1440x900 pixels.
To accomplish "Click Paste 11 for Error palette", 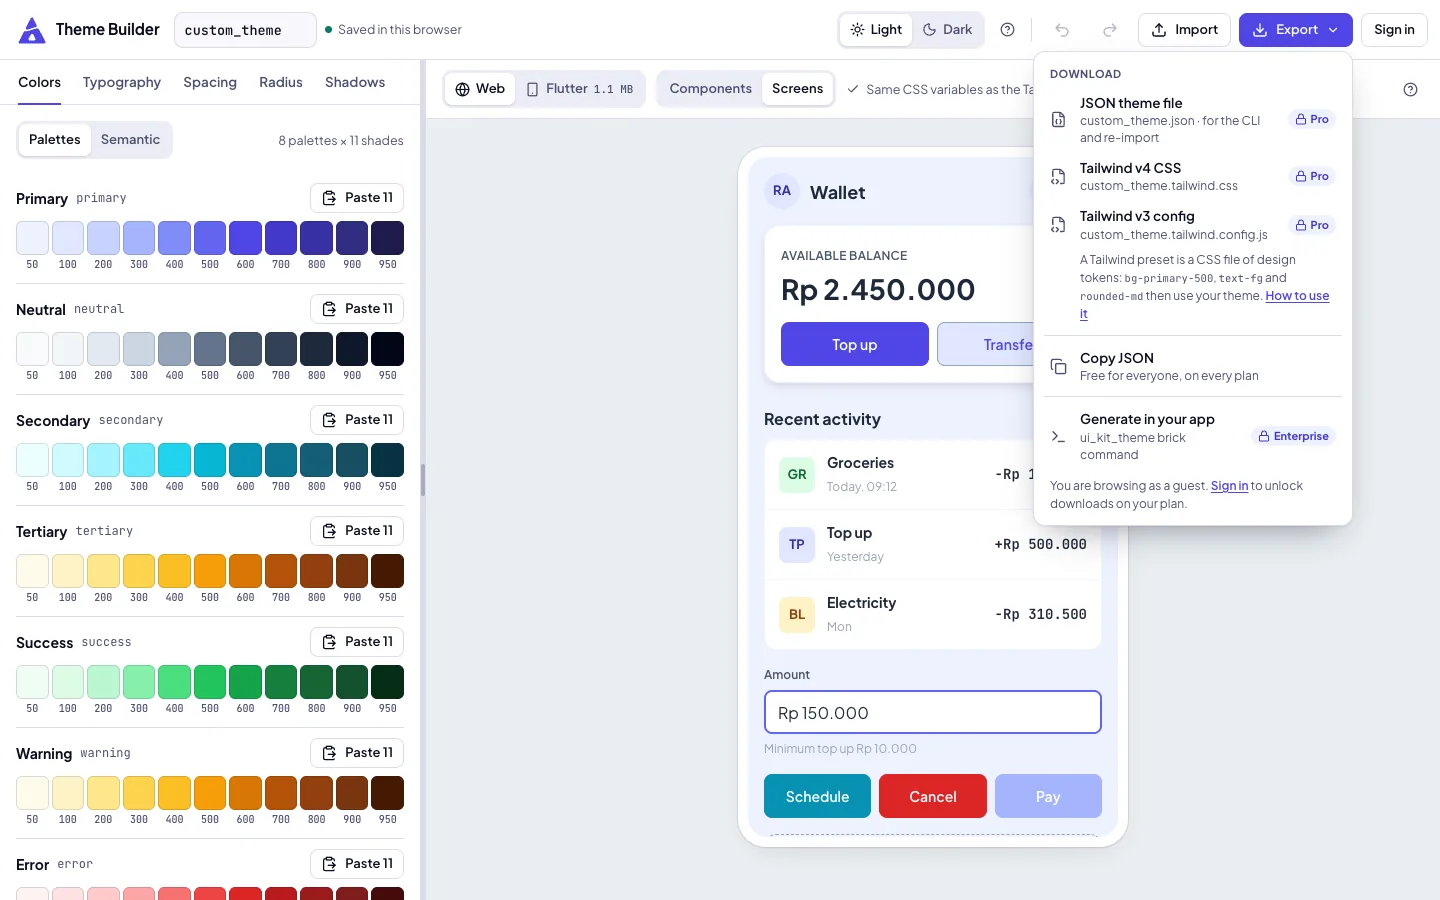I will (x=357, y=864).
